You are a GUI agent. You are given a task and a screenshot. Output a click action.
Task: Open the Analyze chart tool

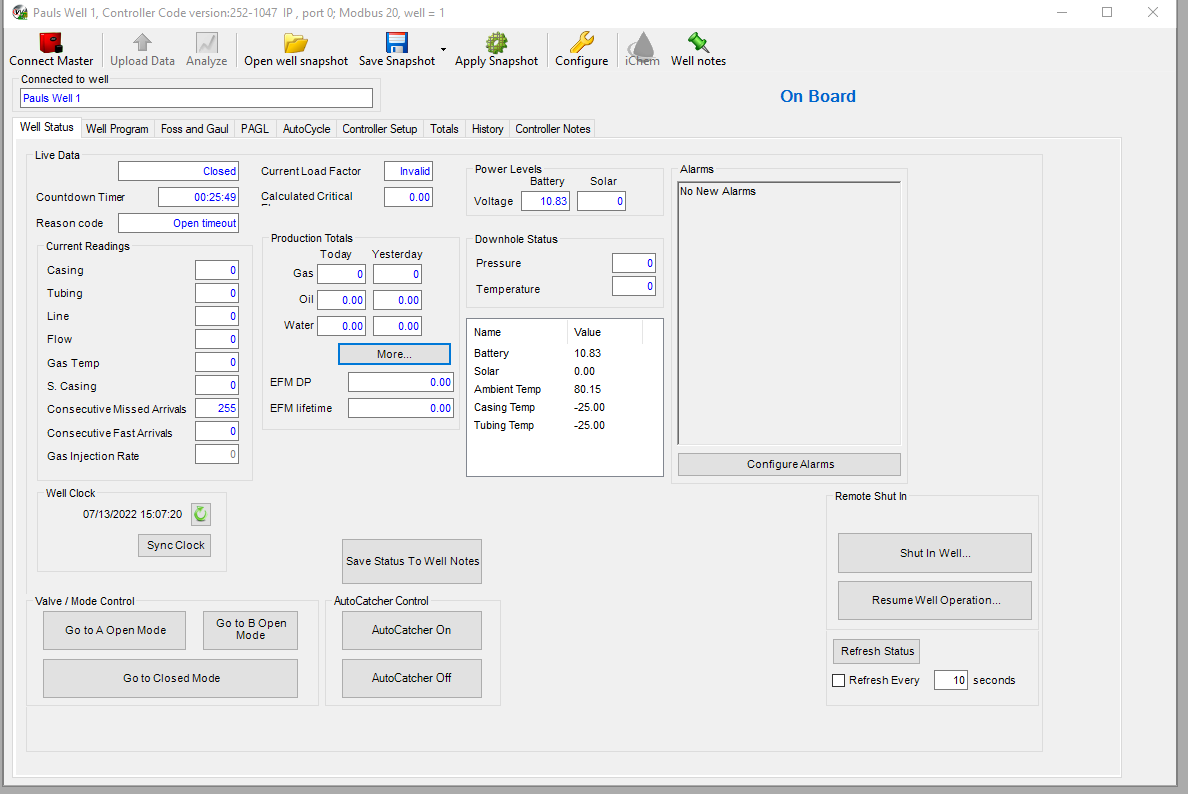click(206, 42)
